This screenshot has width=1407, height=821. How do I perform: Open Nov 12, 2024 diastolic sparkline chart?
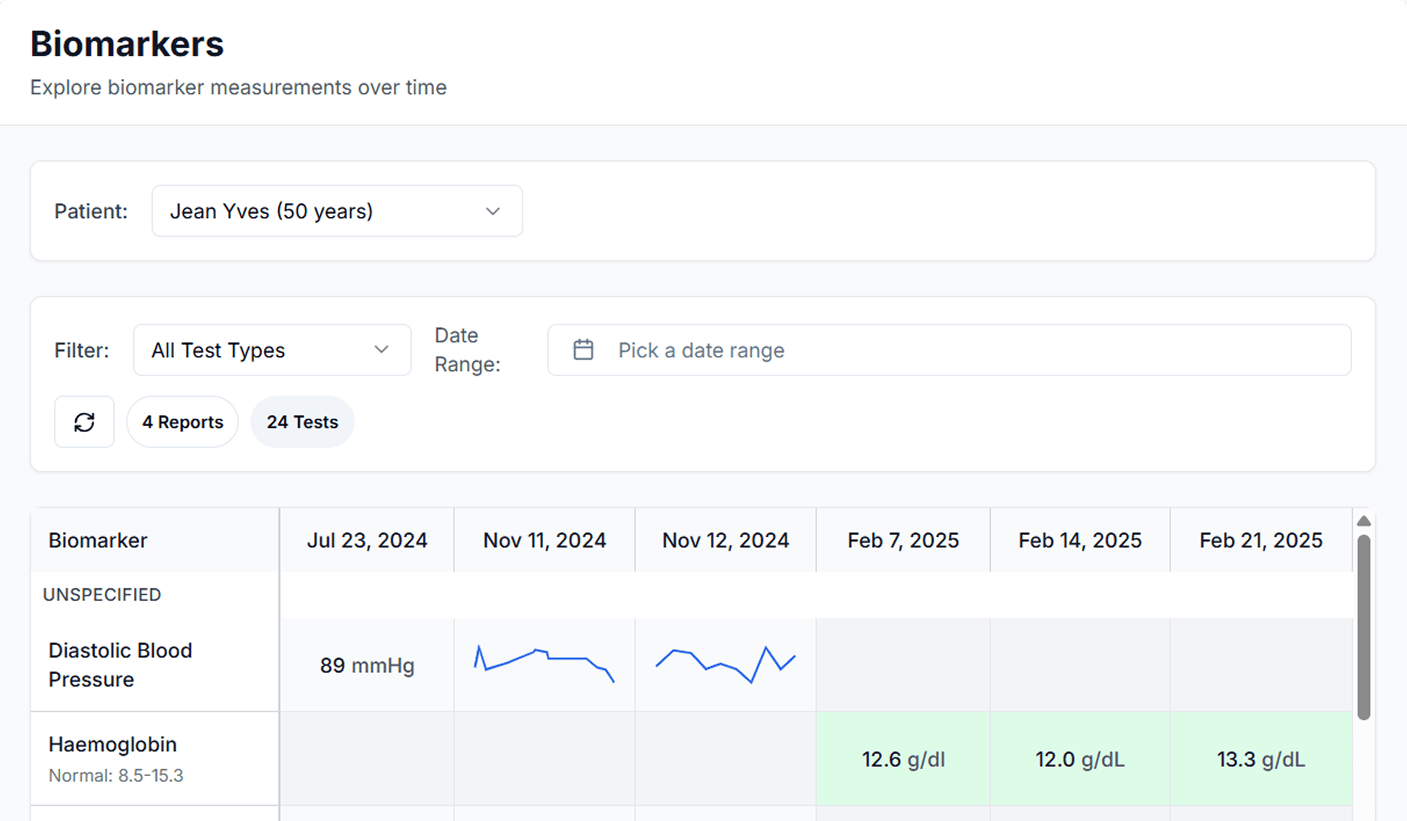(x=725, y=664)
